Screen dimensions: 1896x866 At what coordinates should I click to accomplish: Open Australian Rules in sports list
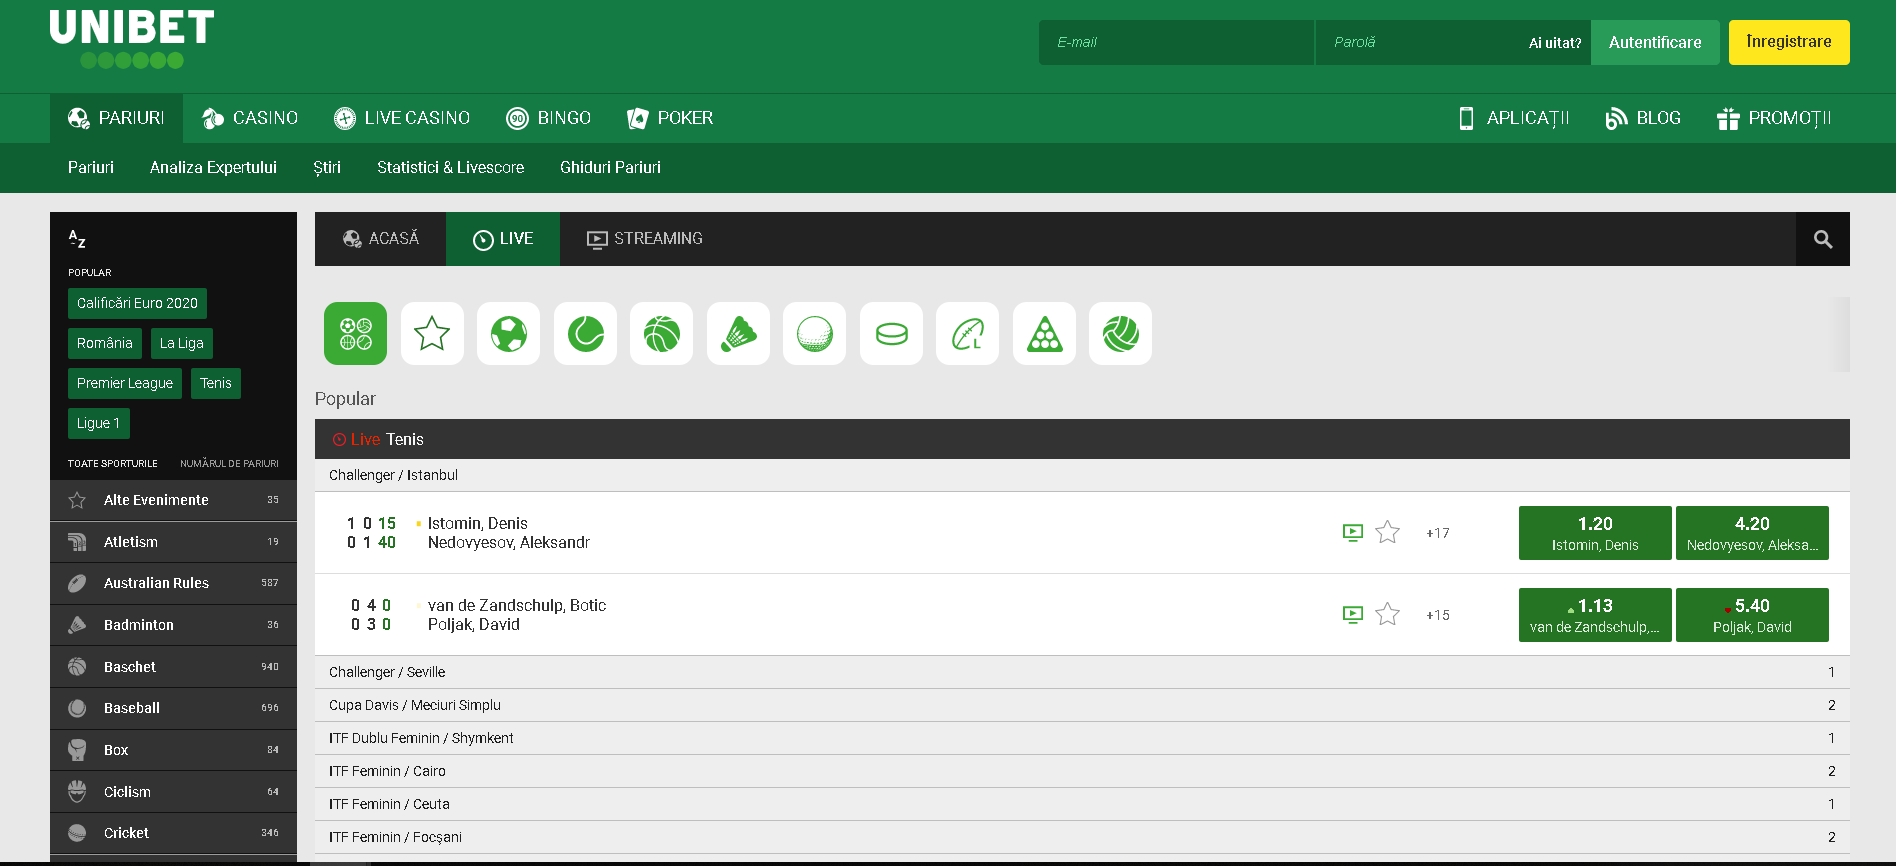pos(173,583)
